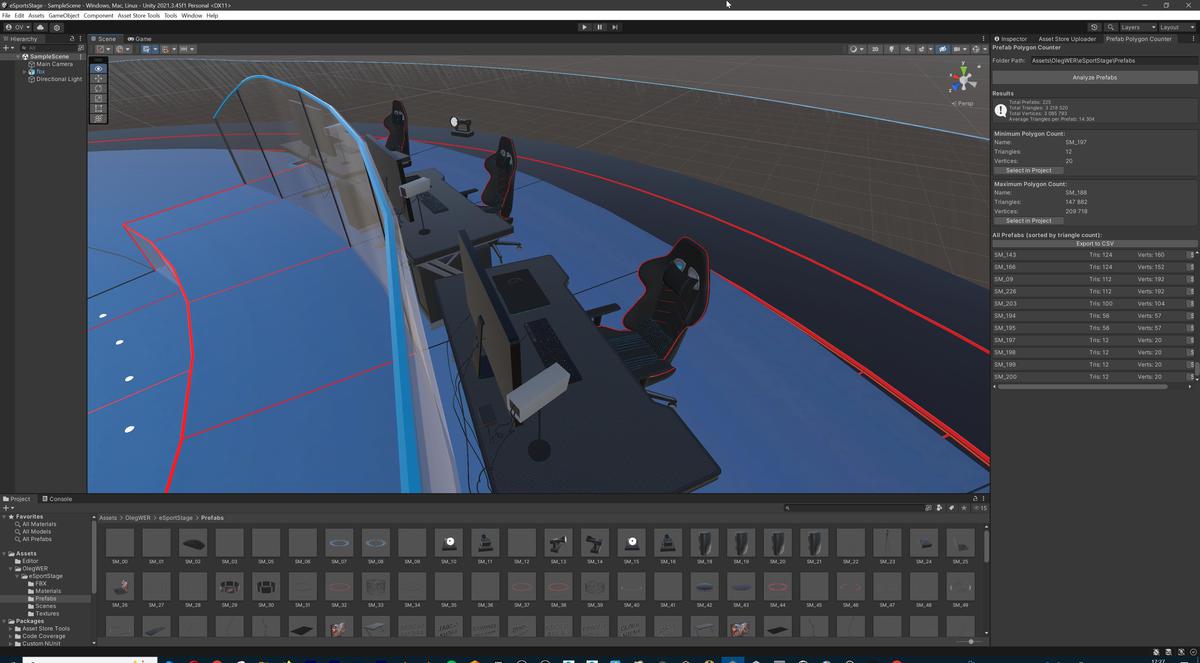The width and height of the screenshot is (1200, 663).
Task: Click the Analyze Prefabs button
Action: point(1093,77)
